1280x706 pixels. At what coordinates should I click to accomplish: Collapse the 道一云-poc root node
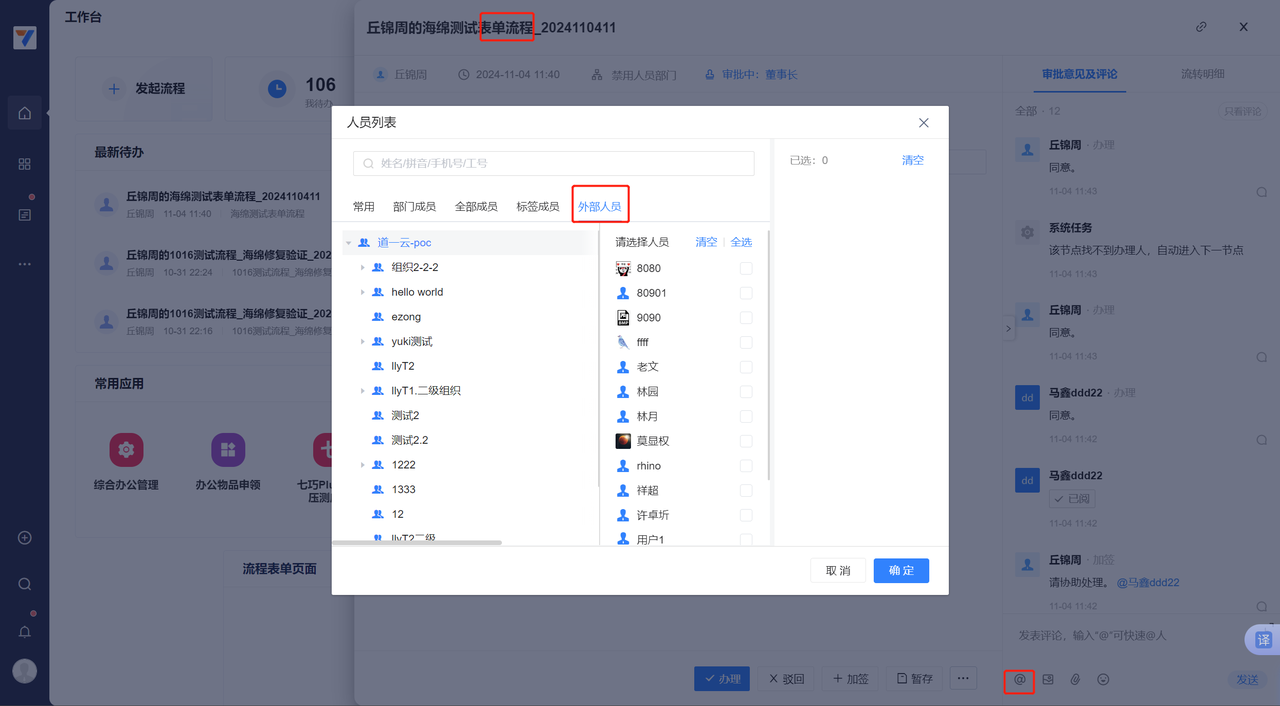[349, 243]
